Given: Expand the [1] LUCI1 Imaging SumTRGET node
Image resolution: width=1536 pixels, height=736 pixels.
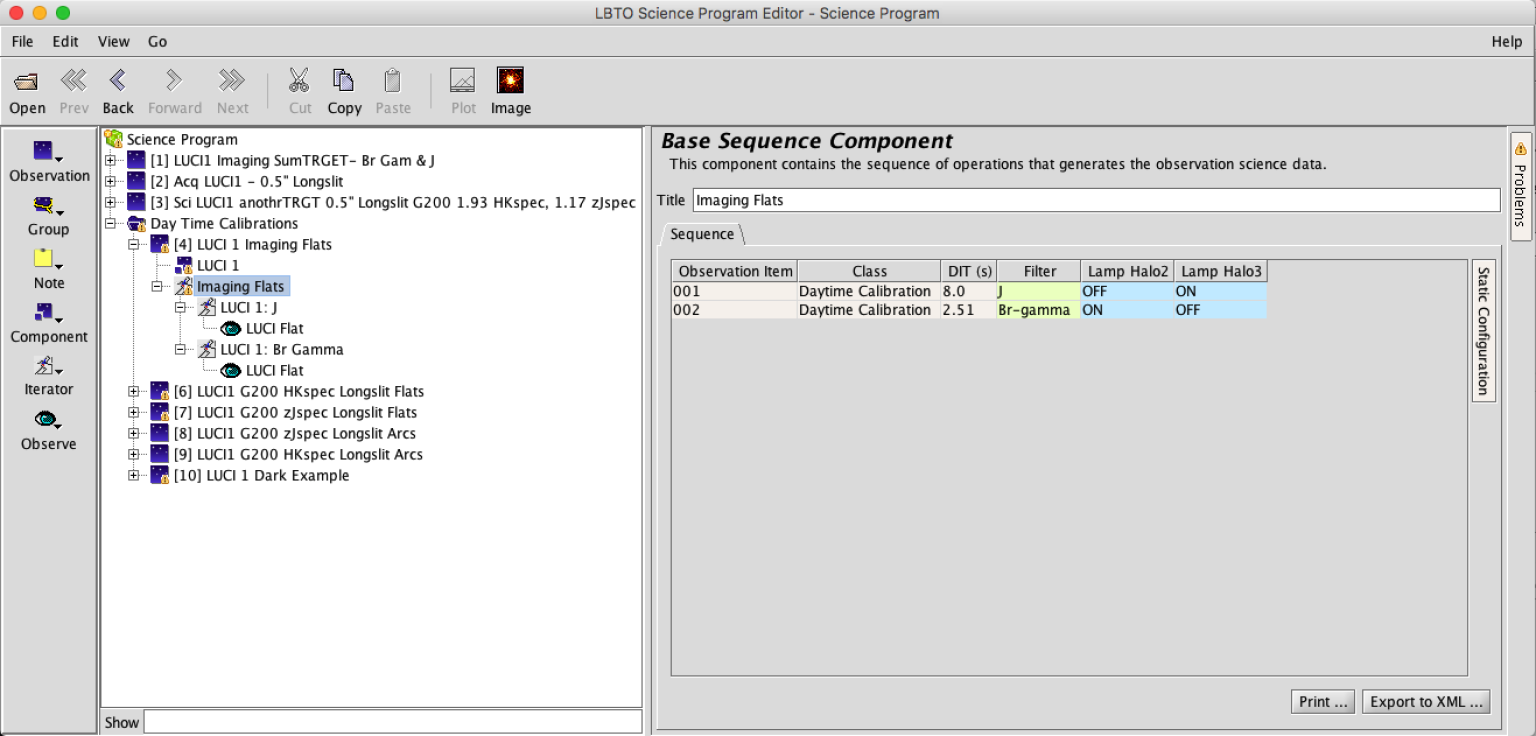Looking at the screenshot, I should click(x=110, y=160).
